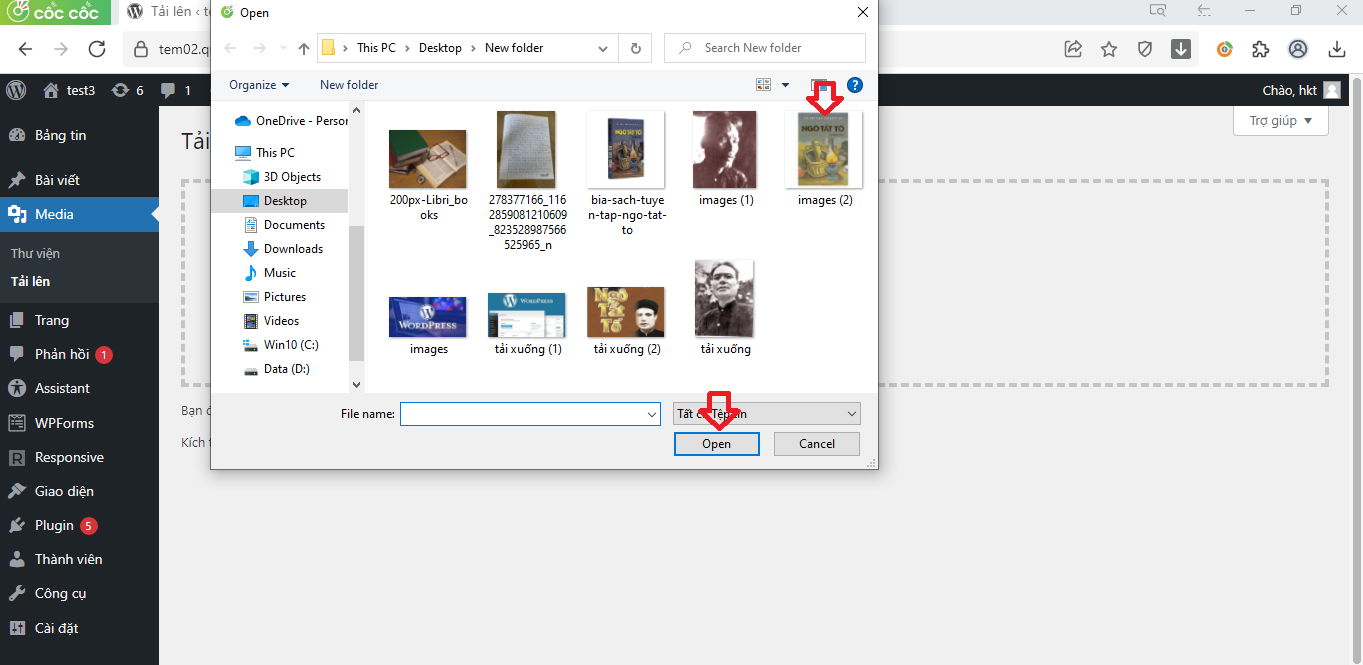
Task: Click the browser reload page icon
Action: coord(97,49)
